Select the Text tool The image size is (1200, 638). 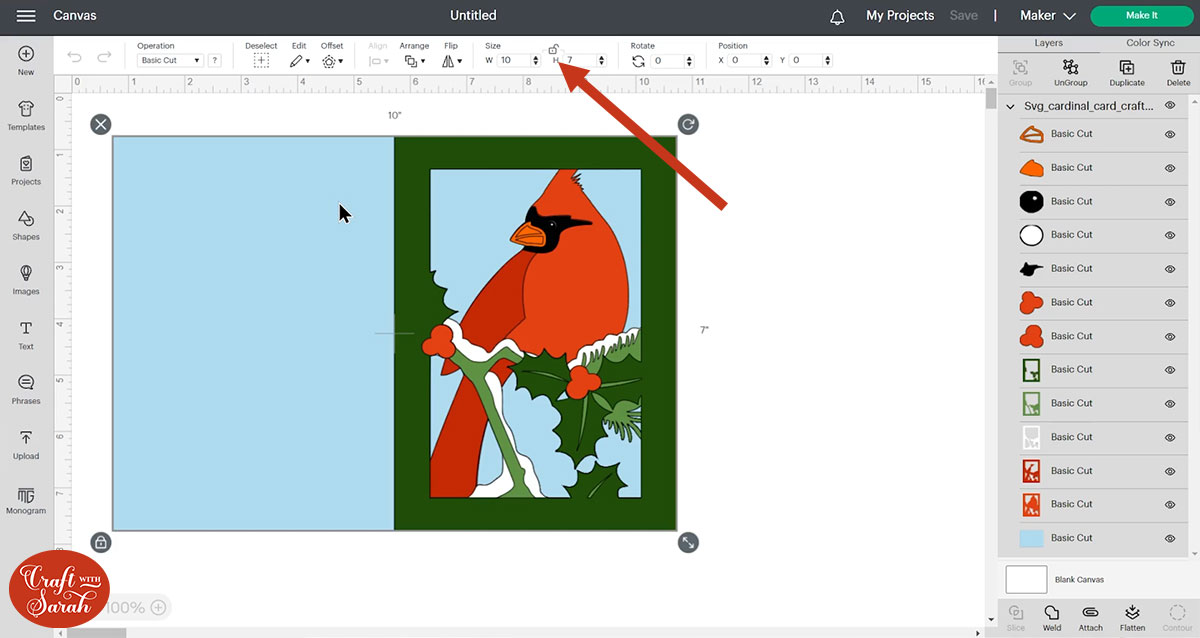(26, 334)
